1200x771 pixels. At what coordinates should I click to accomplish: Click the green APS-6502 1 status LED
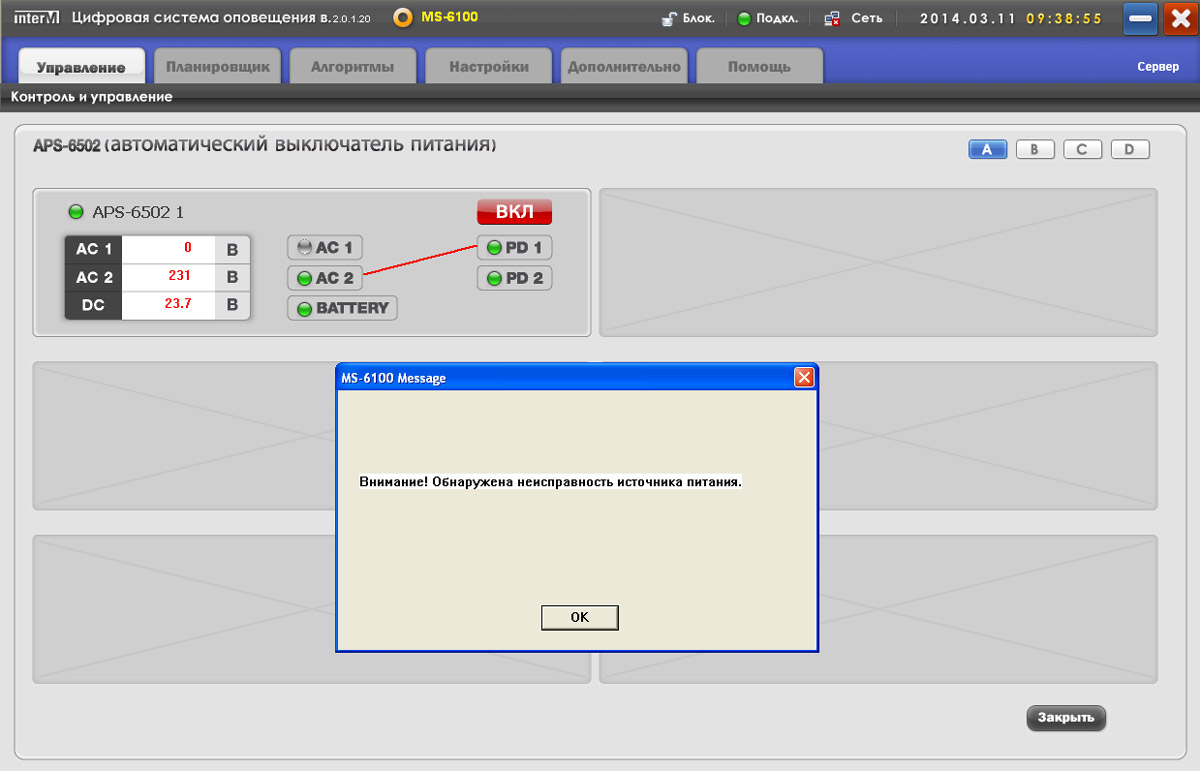coord(75,212)
